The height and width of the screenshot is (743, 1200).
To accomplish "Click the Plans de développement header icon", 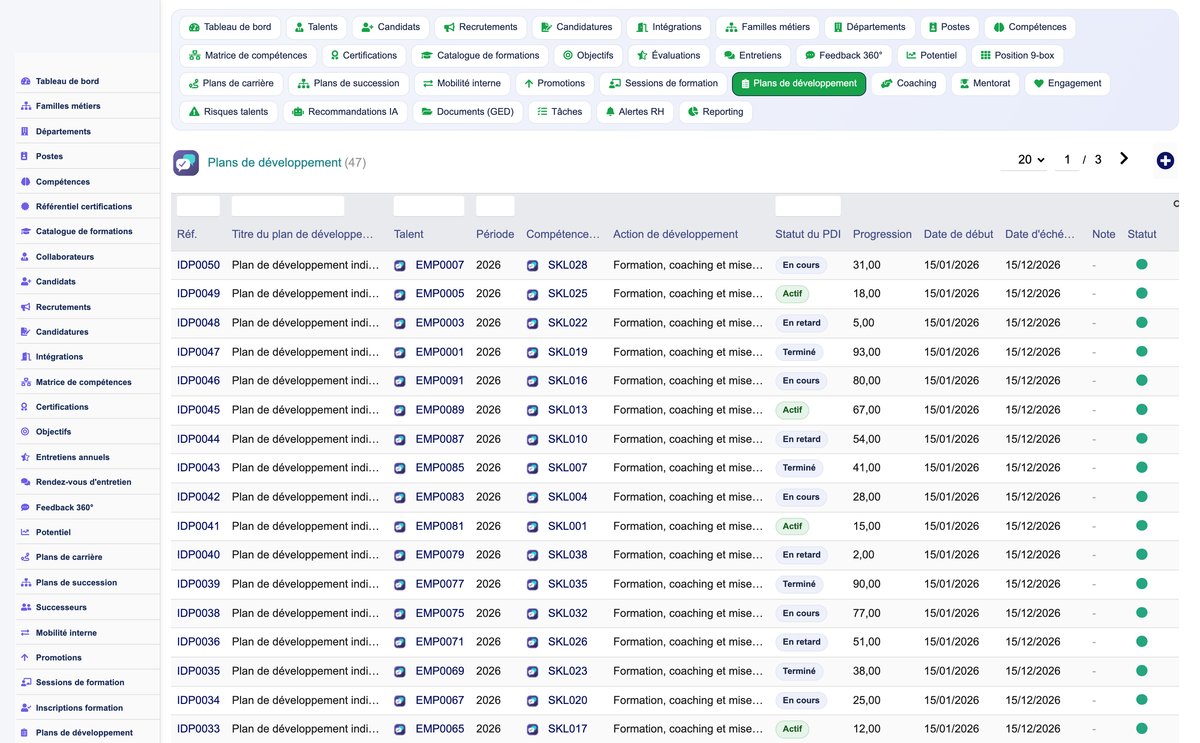I will click(x=186, y=162).
